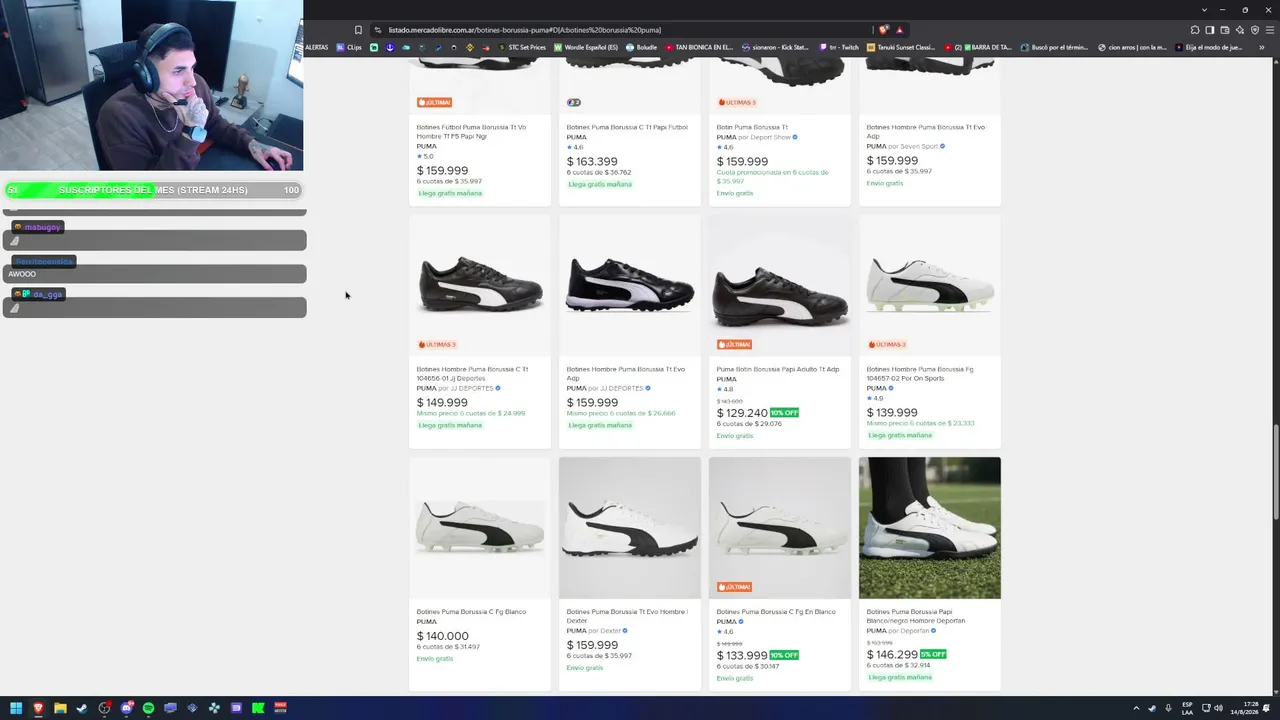Open Botin Puma Borussia Tt by Deport Show
Screen dimensions: 1280x720
(752, 127)
